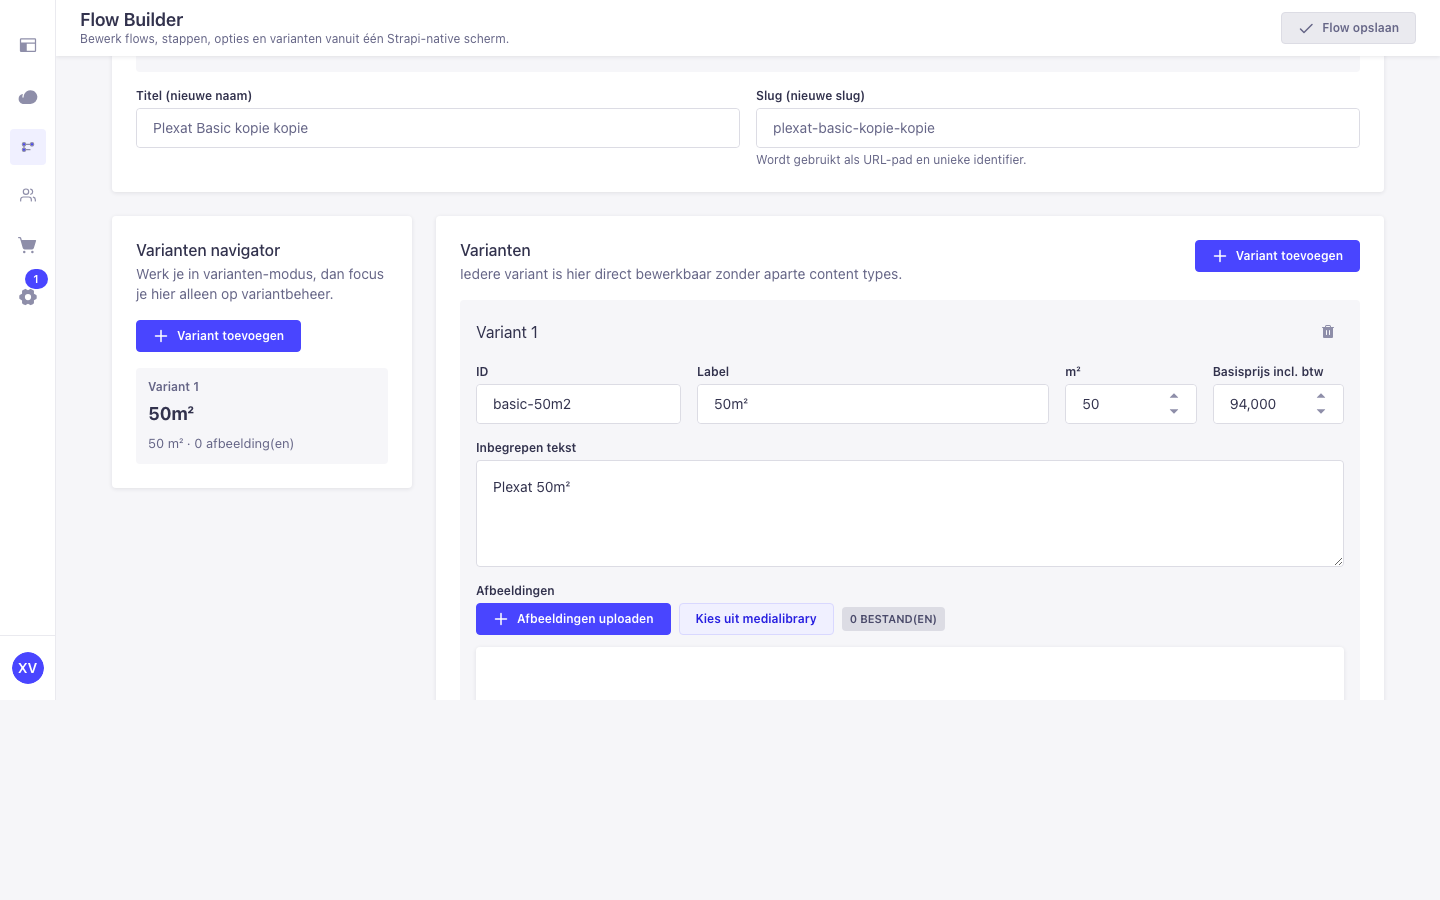Click the Variant 1 heading text
This screenshot has width=1440, height=900.
click(507, 333)
